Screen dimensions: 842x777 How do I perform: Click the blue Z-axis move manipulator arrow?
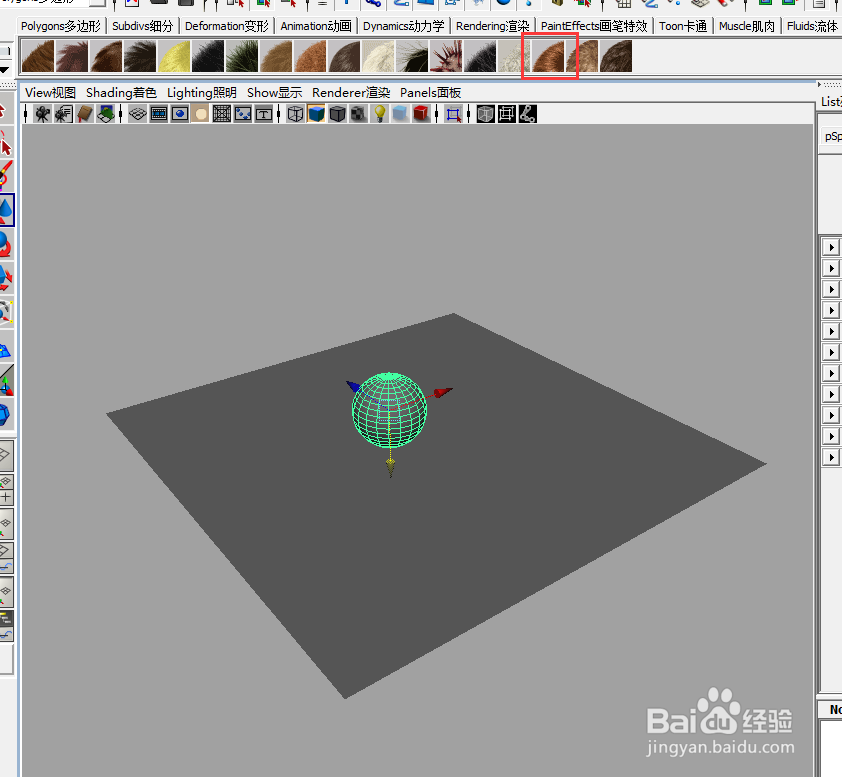point(354,386)
